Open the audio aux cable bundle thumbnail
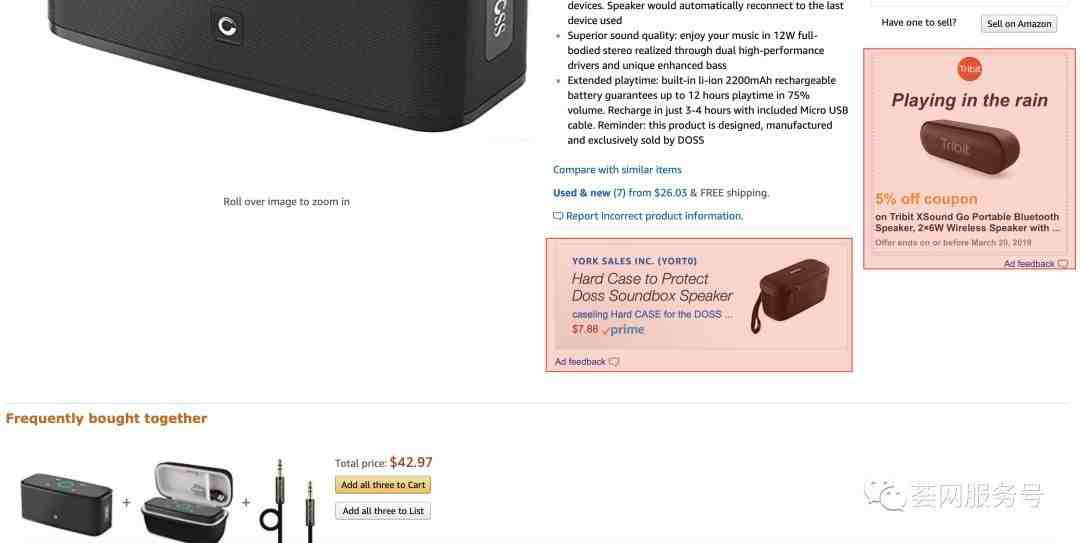The width and height of the screenshot is (1080, 543). (288, 501)
